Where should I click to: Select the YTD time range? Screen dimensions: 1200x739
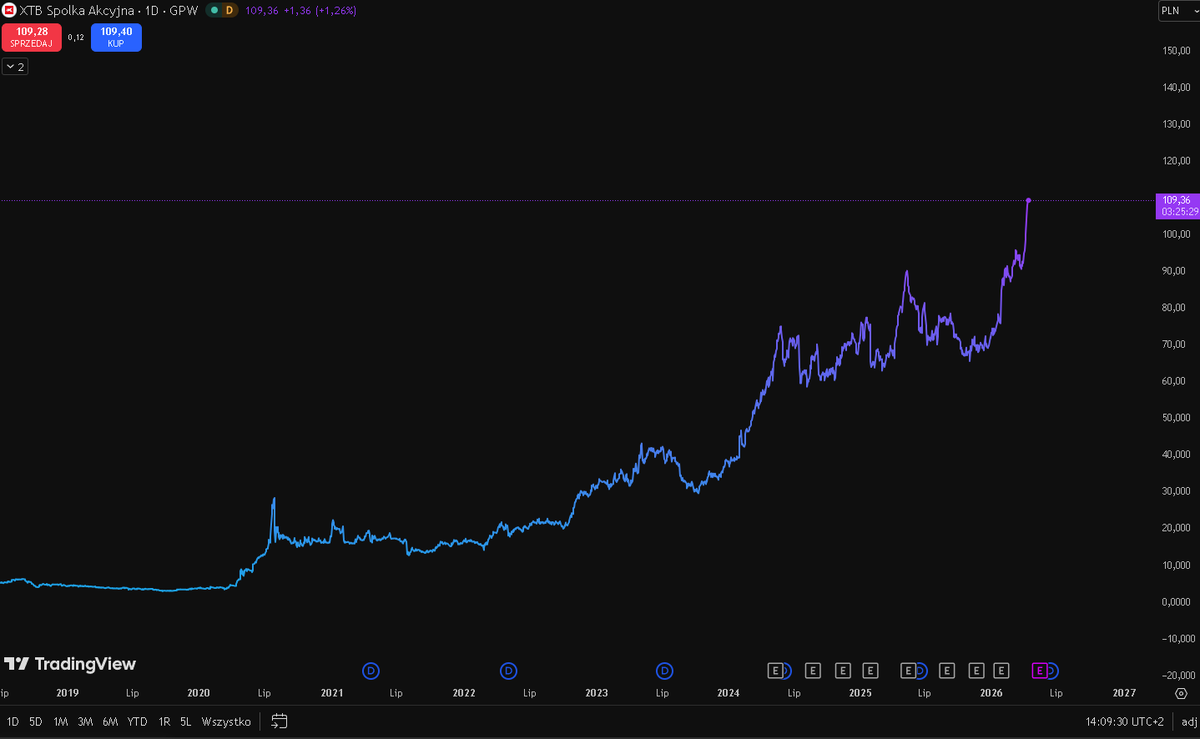click(x=138, y=721)
